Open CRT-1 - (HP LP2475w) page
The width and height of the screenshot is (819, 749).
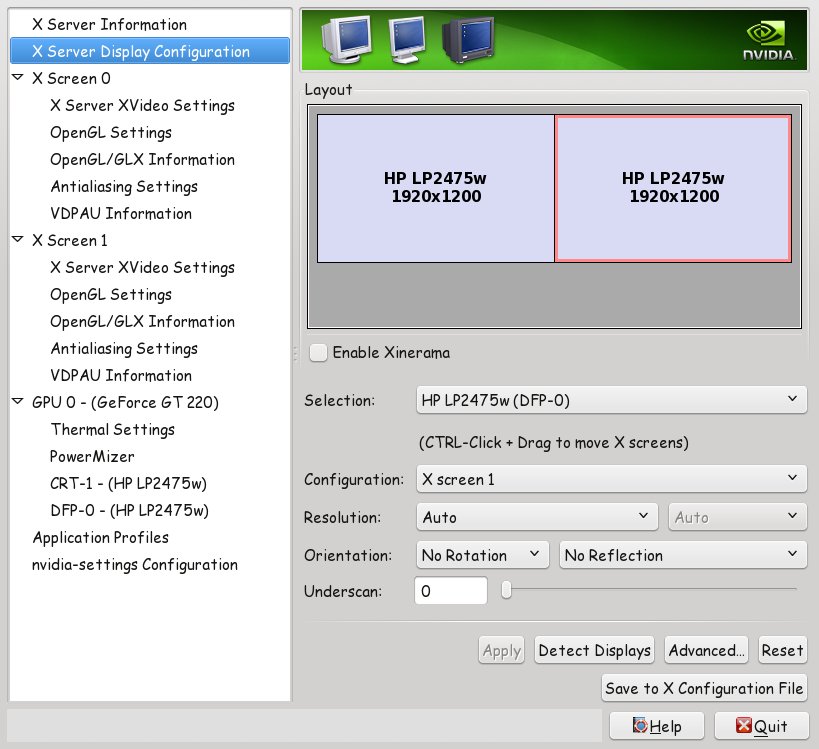128,483
